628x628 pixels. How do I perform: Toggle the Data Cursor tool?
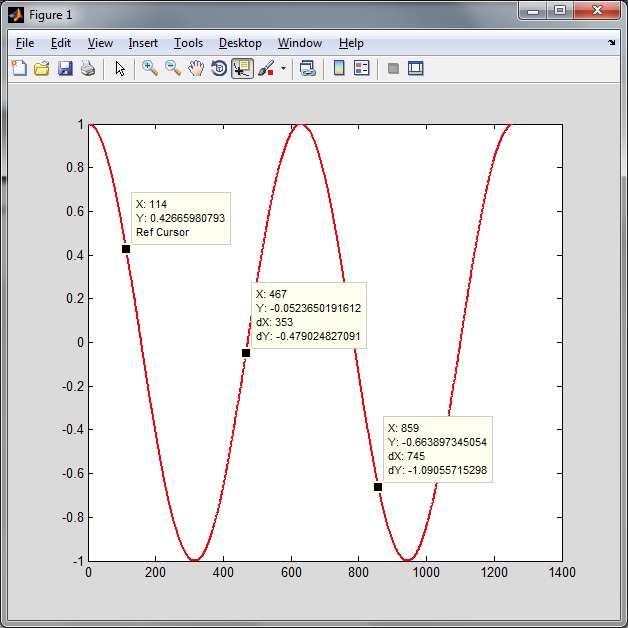242,68
